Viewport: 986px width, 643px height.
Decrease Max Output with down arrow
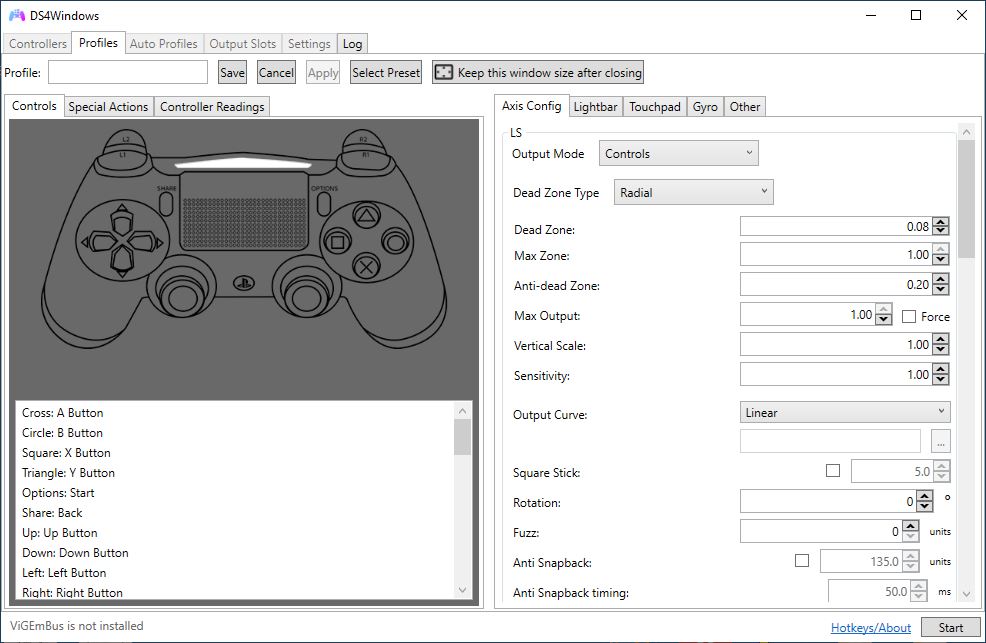pos(884,319)
